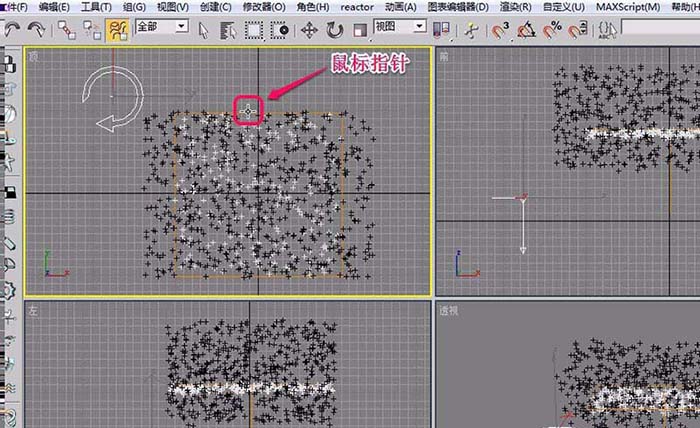Click the stacked cubes icon in reactor toolbar
Screen dimensions: 700x428
pos(9,64)
